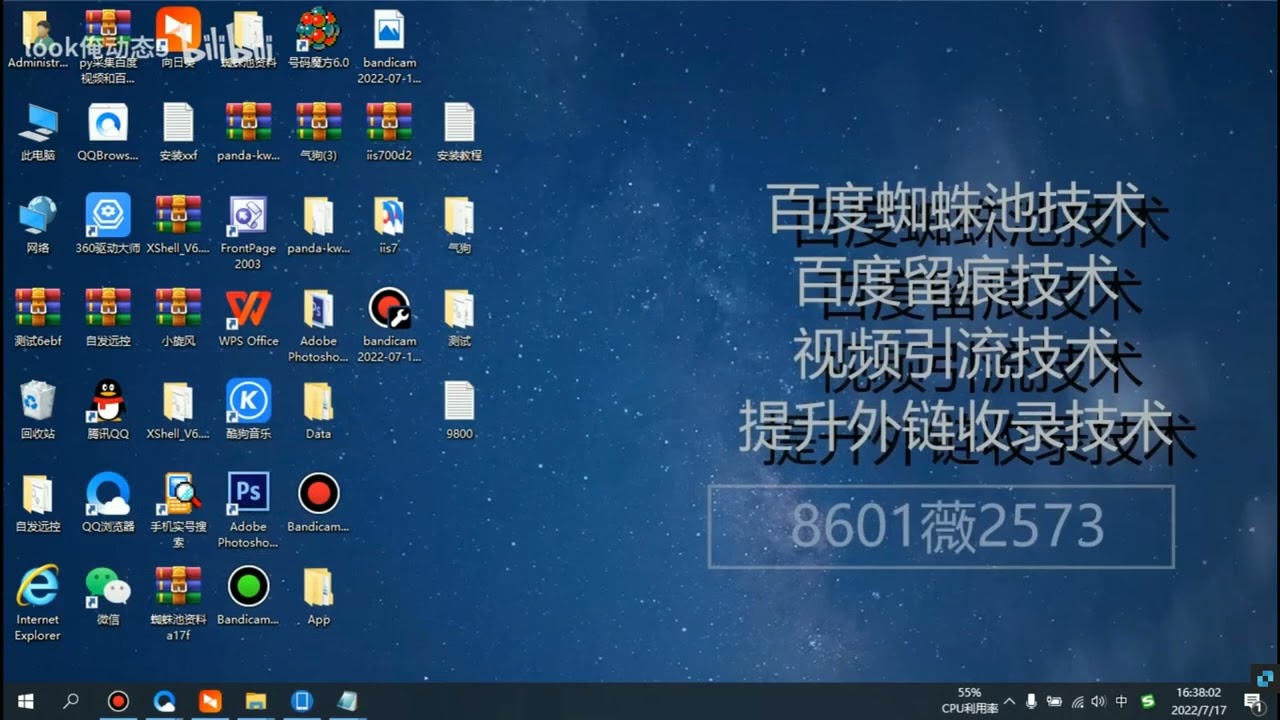The width and height of the screenshot is (1280, 720).
Task: Open the Administrator user folder icon
Action: pos(37,30)
